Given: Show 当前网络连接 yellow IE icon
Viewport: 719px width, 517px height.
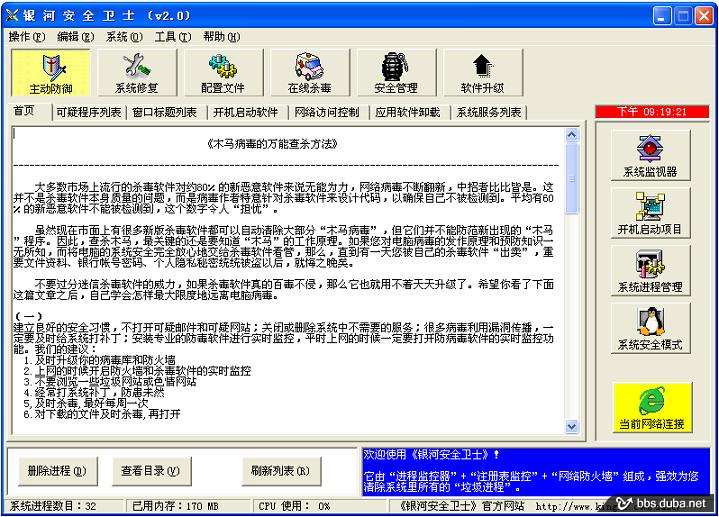Looking at the screenshot, I should [x=652, y=408].
